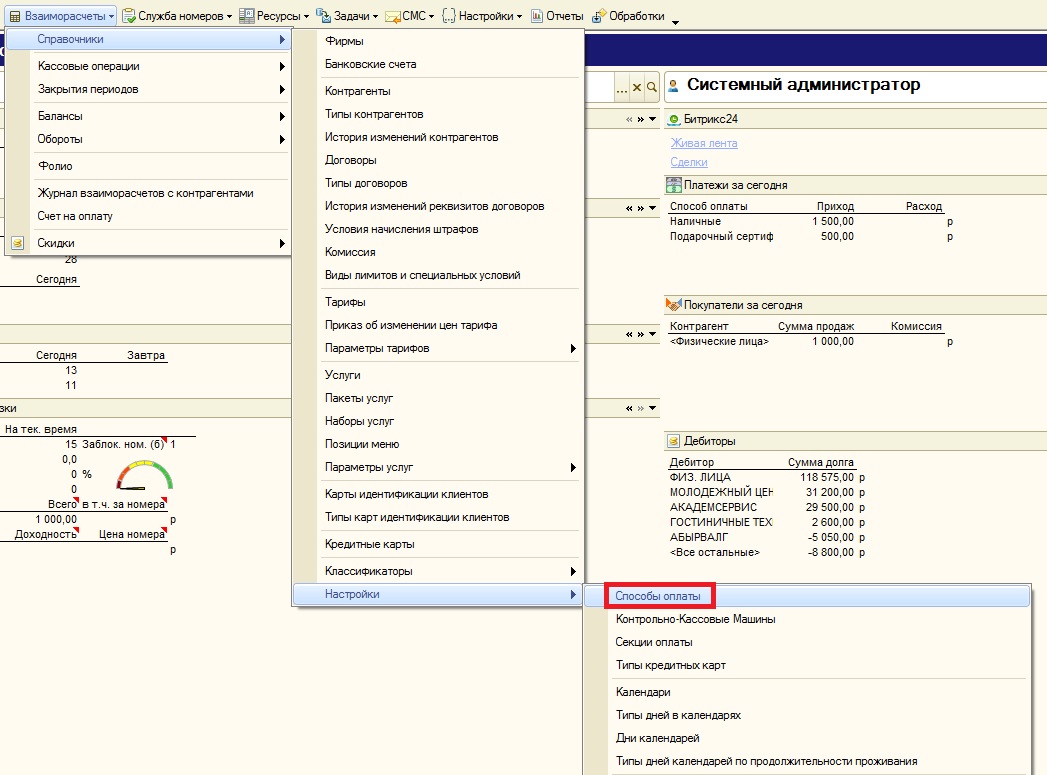Click МОЛОДЕЖНЫЙ ЦЕН debtor row

[x=767, y=492]
